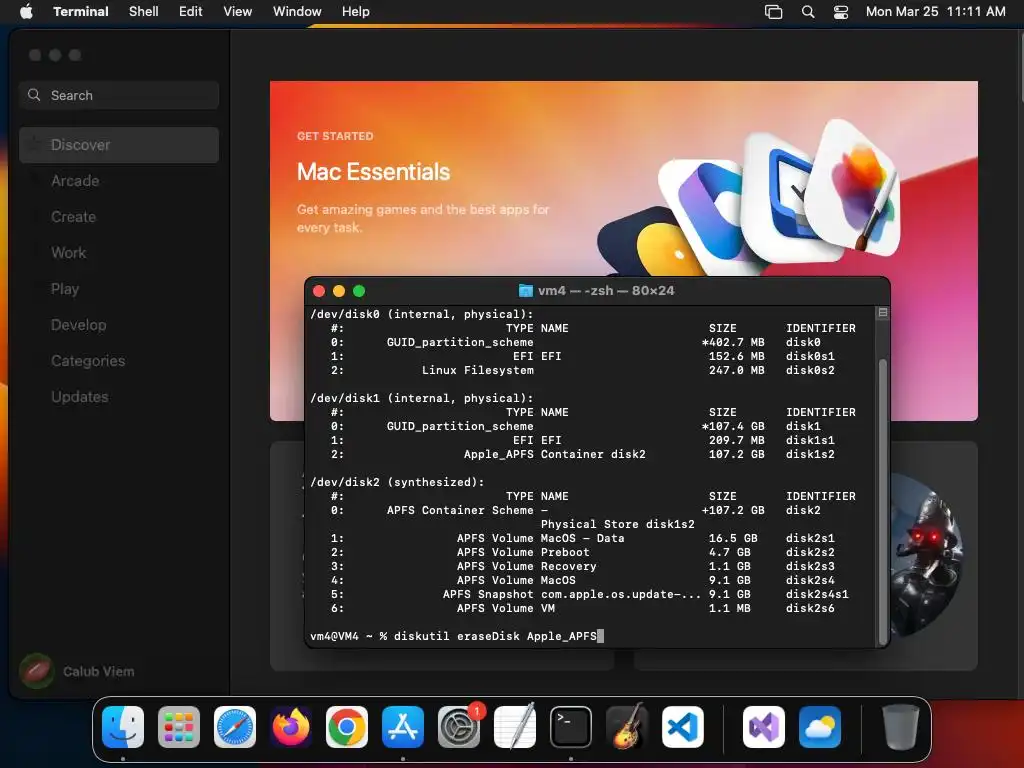Open the Edit menu
The height and width of the screenshot is (768, 1024).
pos(191,11)
